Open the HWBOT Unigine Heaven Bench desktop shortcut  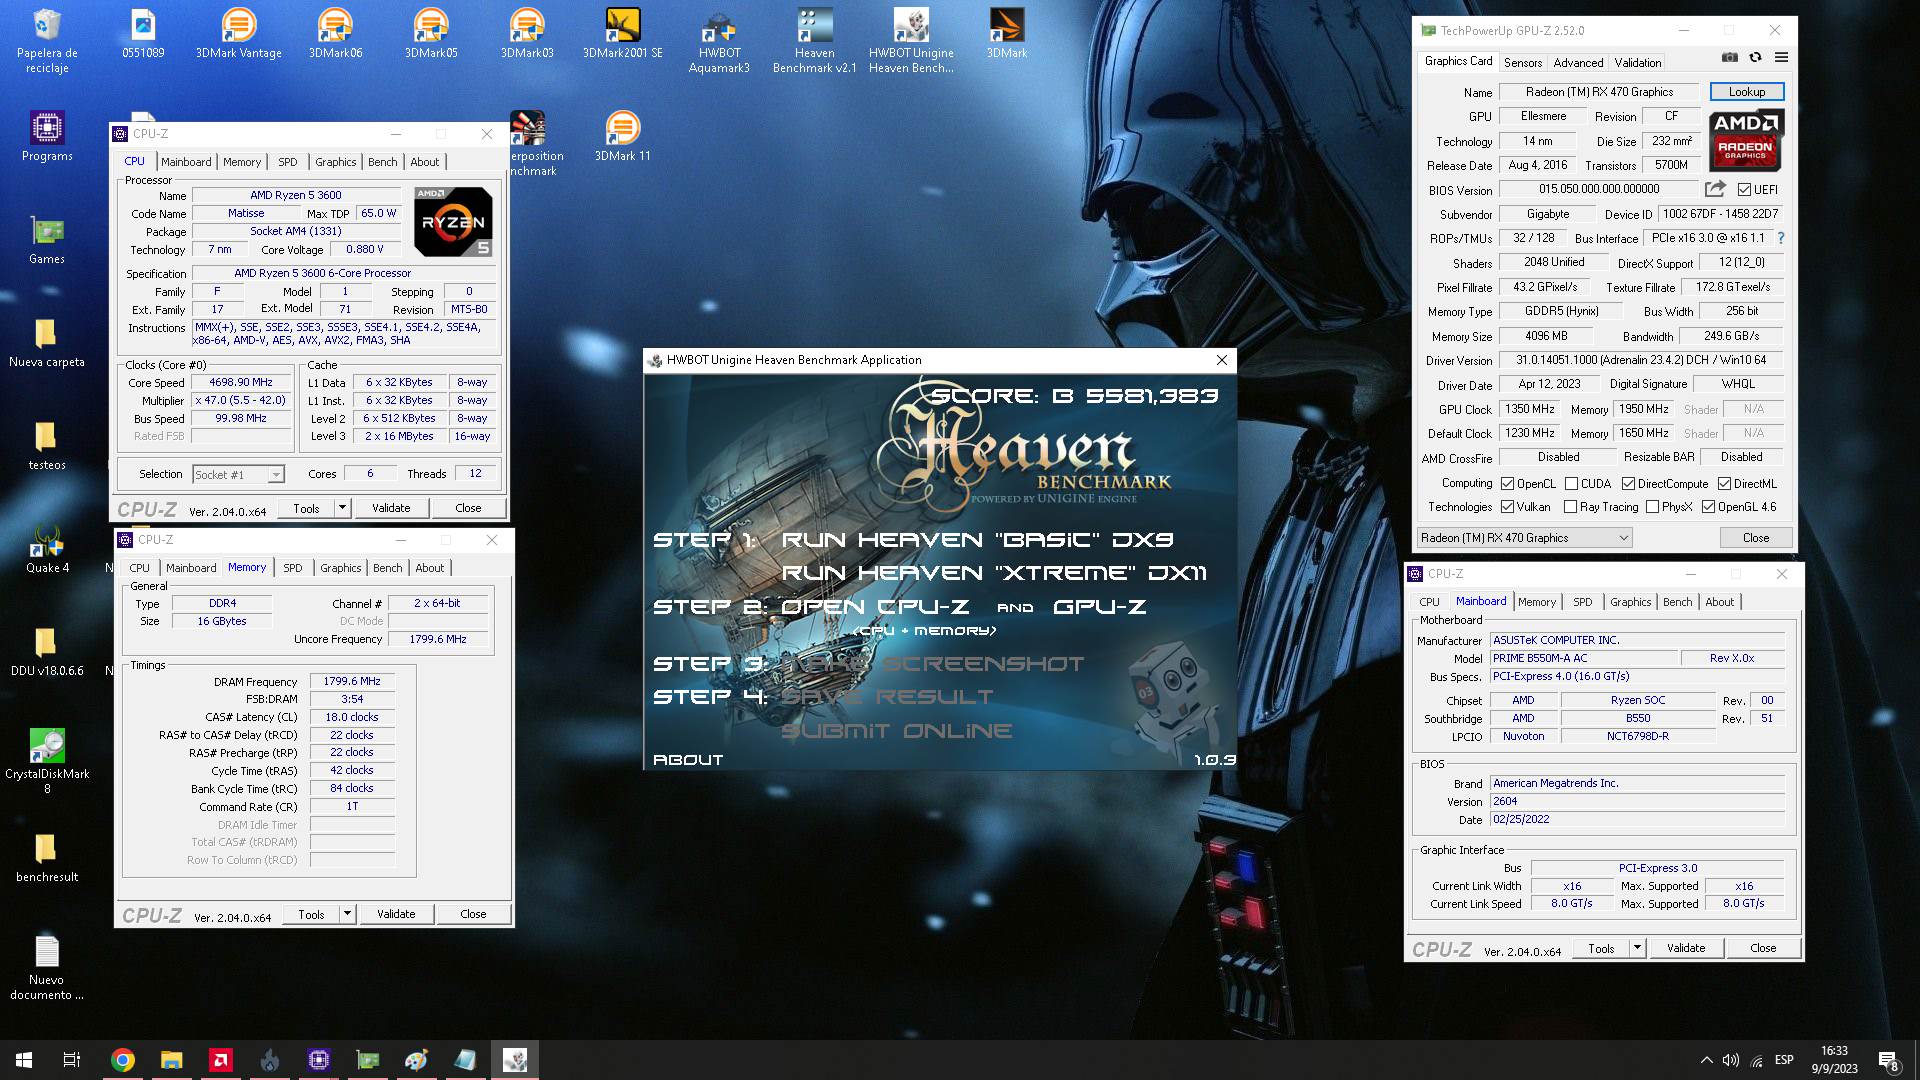click(x=911, y=40)
